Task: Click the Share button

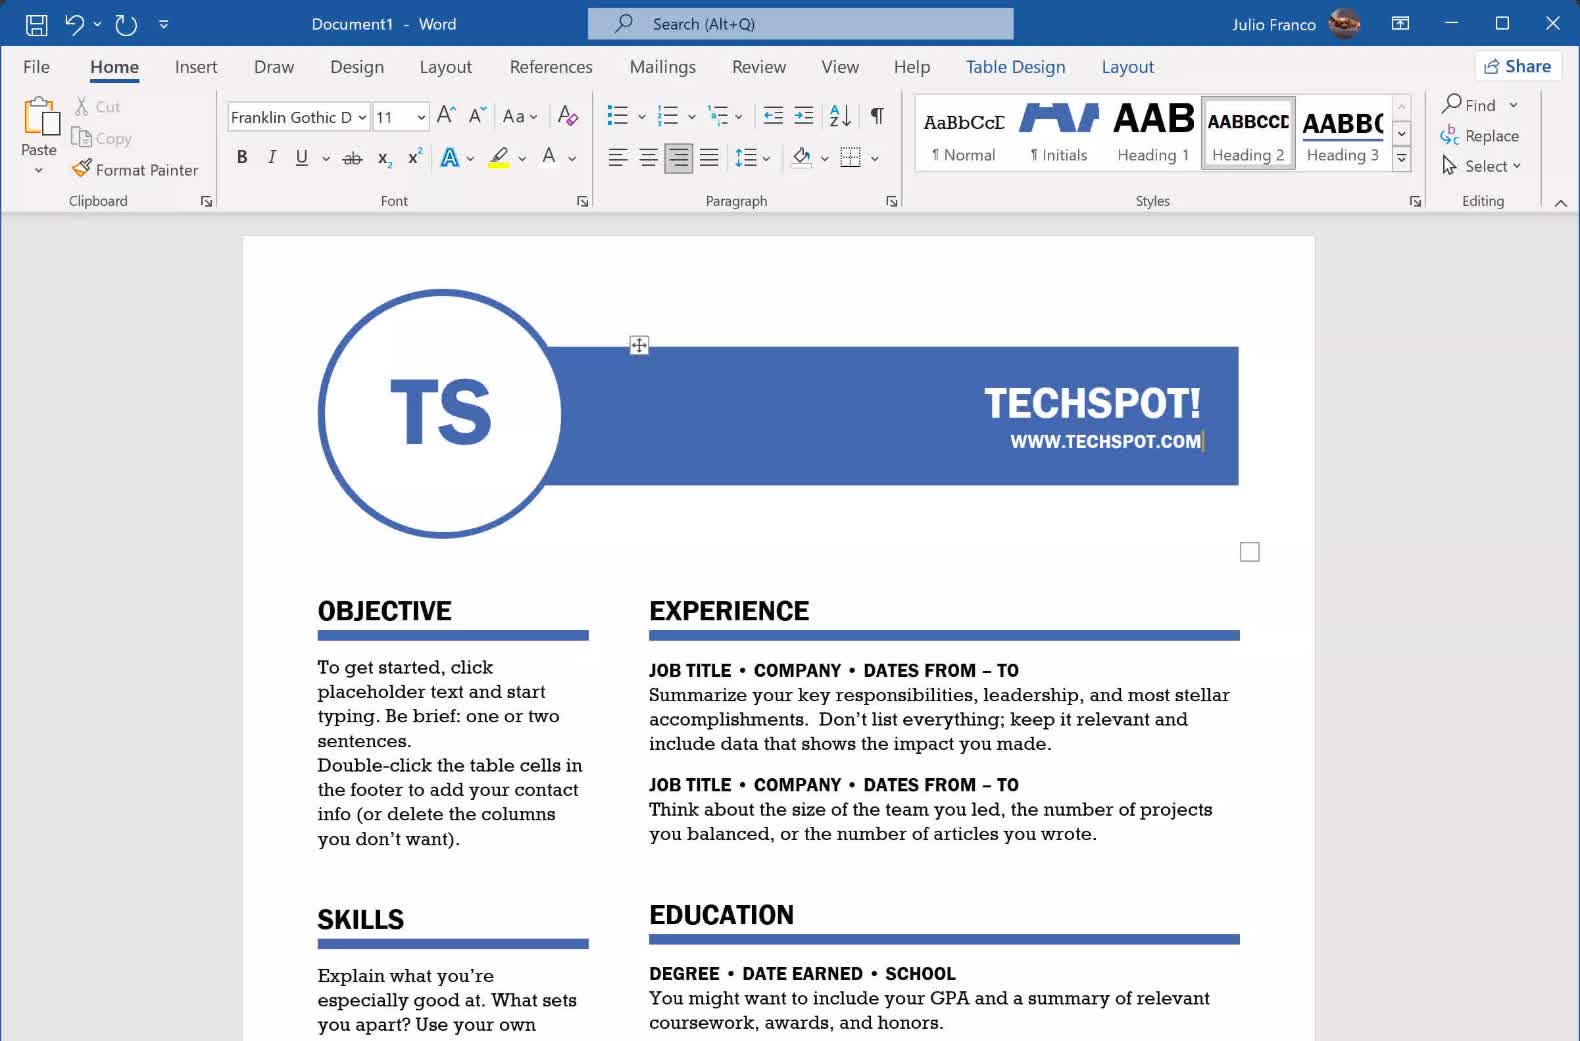Action: 1518,66
